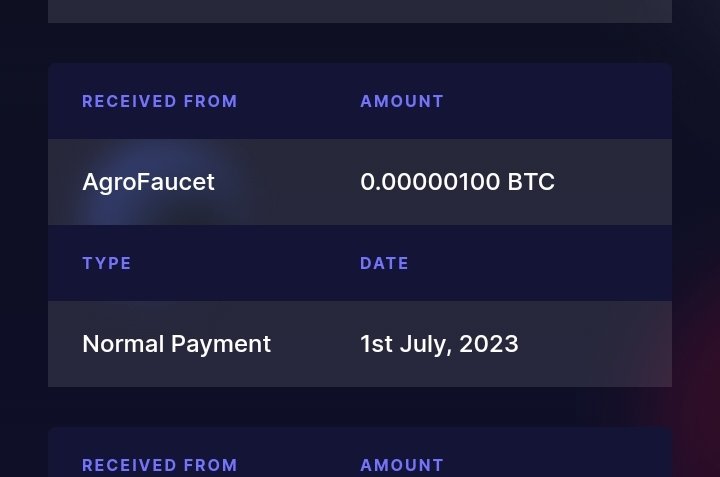Click the partial gray row at top
Viewport: 720px width, 477px height.
pos(360,11)
